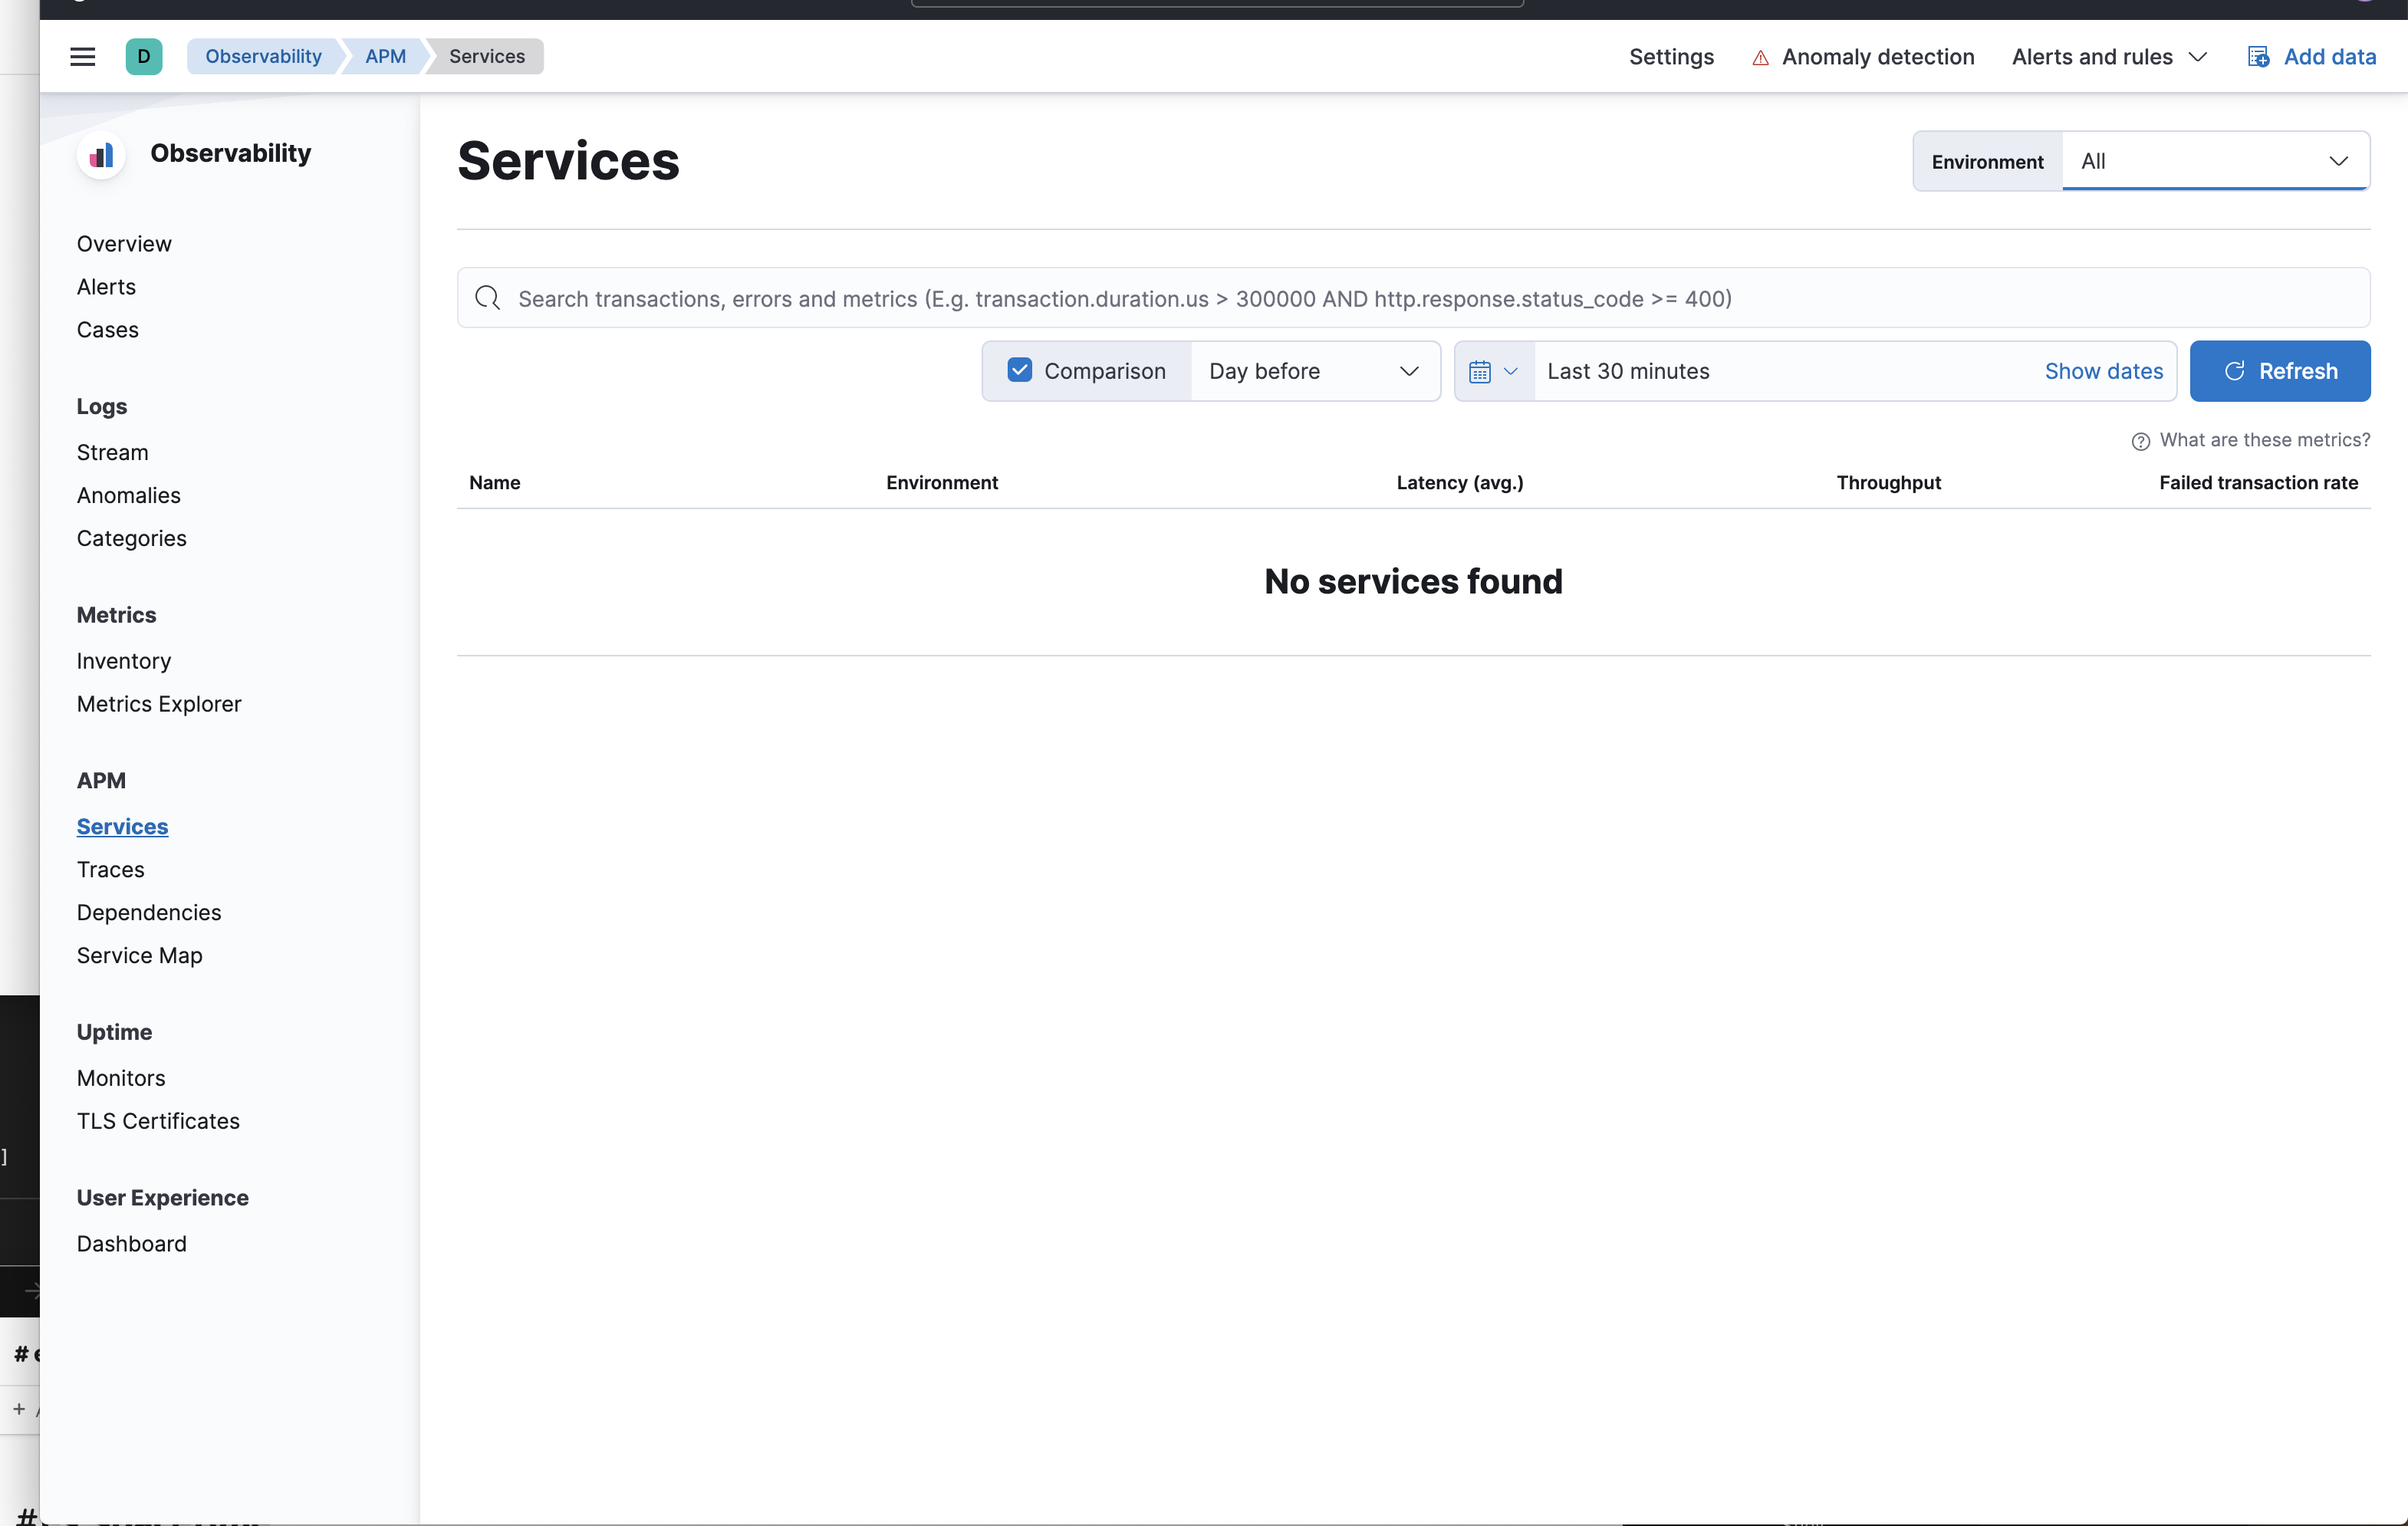Click the green D space avatar
This screenshot has height=1526, width=2408.
(x=144, y=57)
